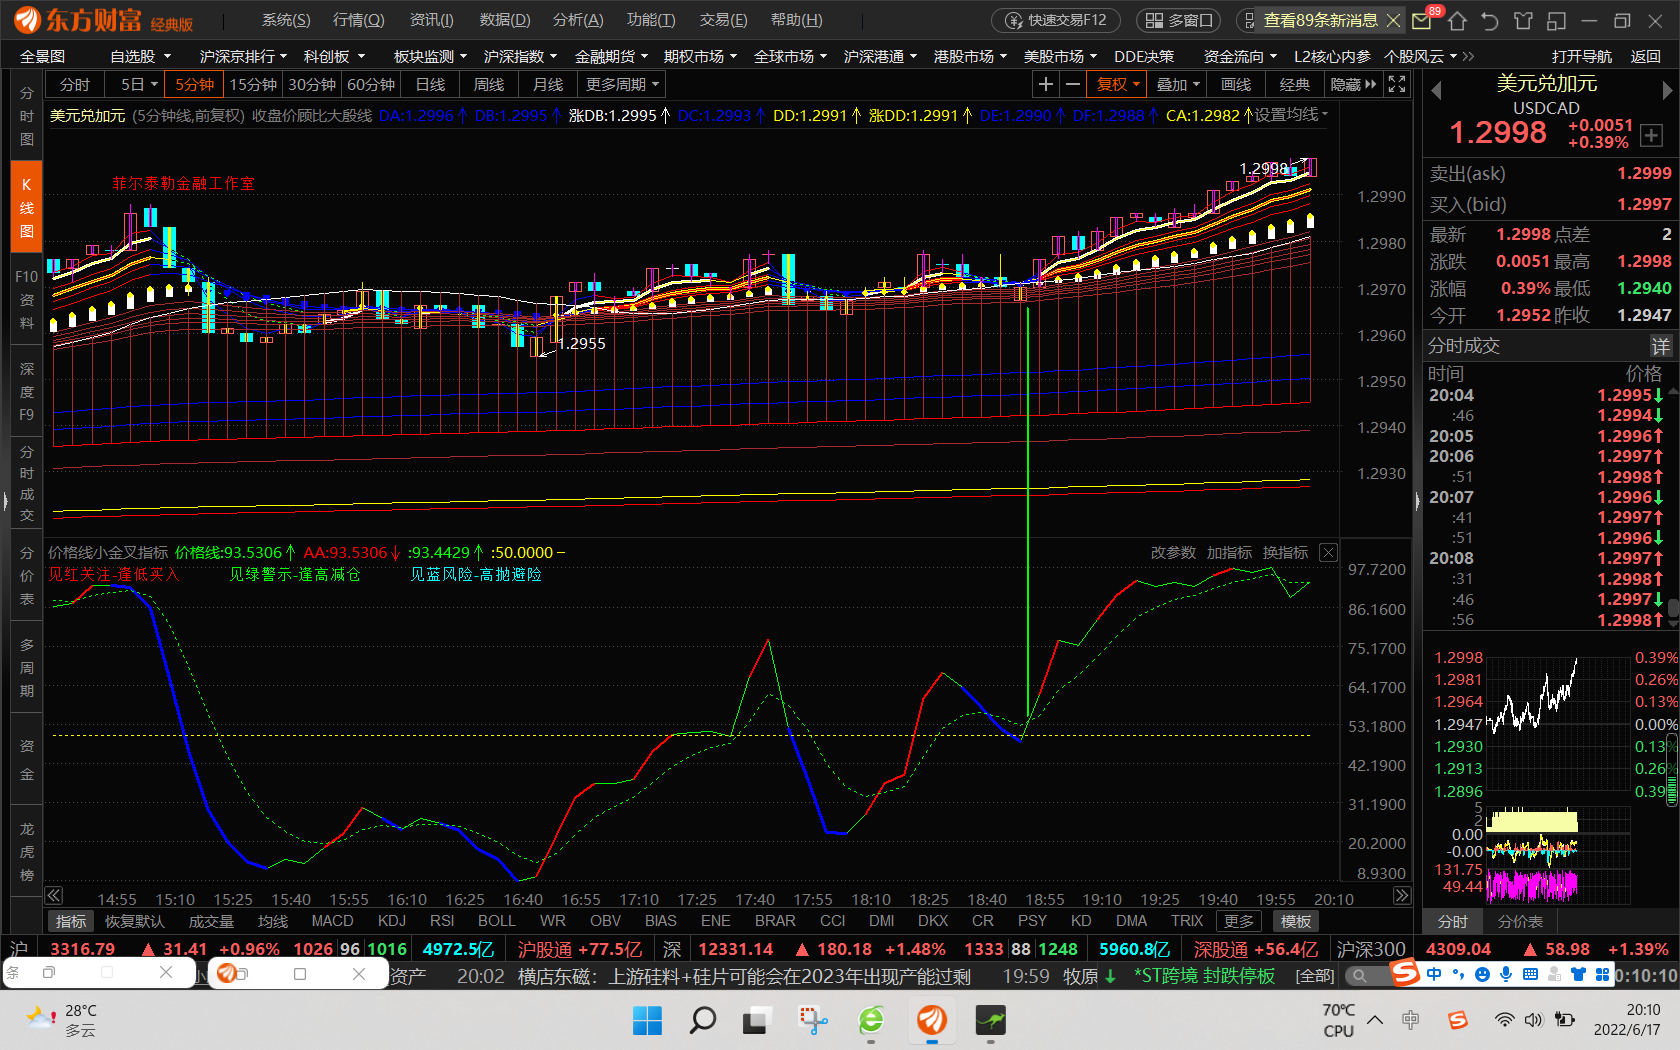Click 加指标 to add indicator
This screenshot has height=1050, width=1680.
coord(1229,552)
